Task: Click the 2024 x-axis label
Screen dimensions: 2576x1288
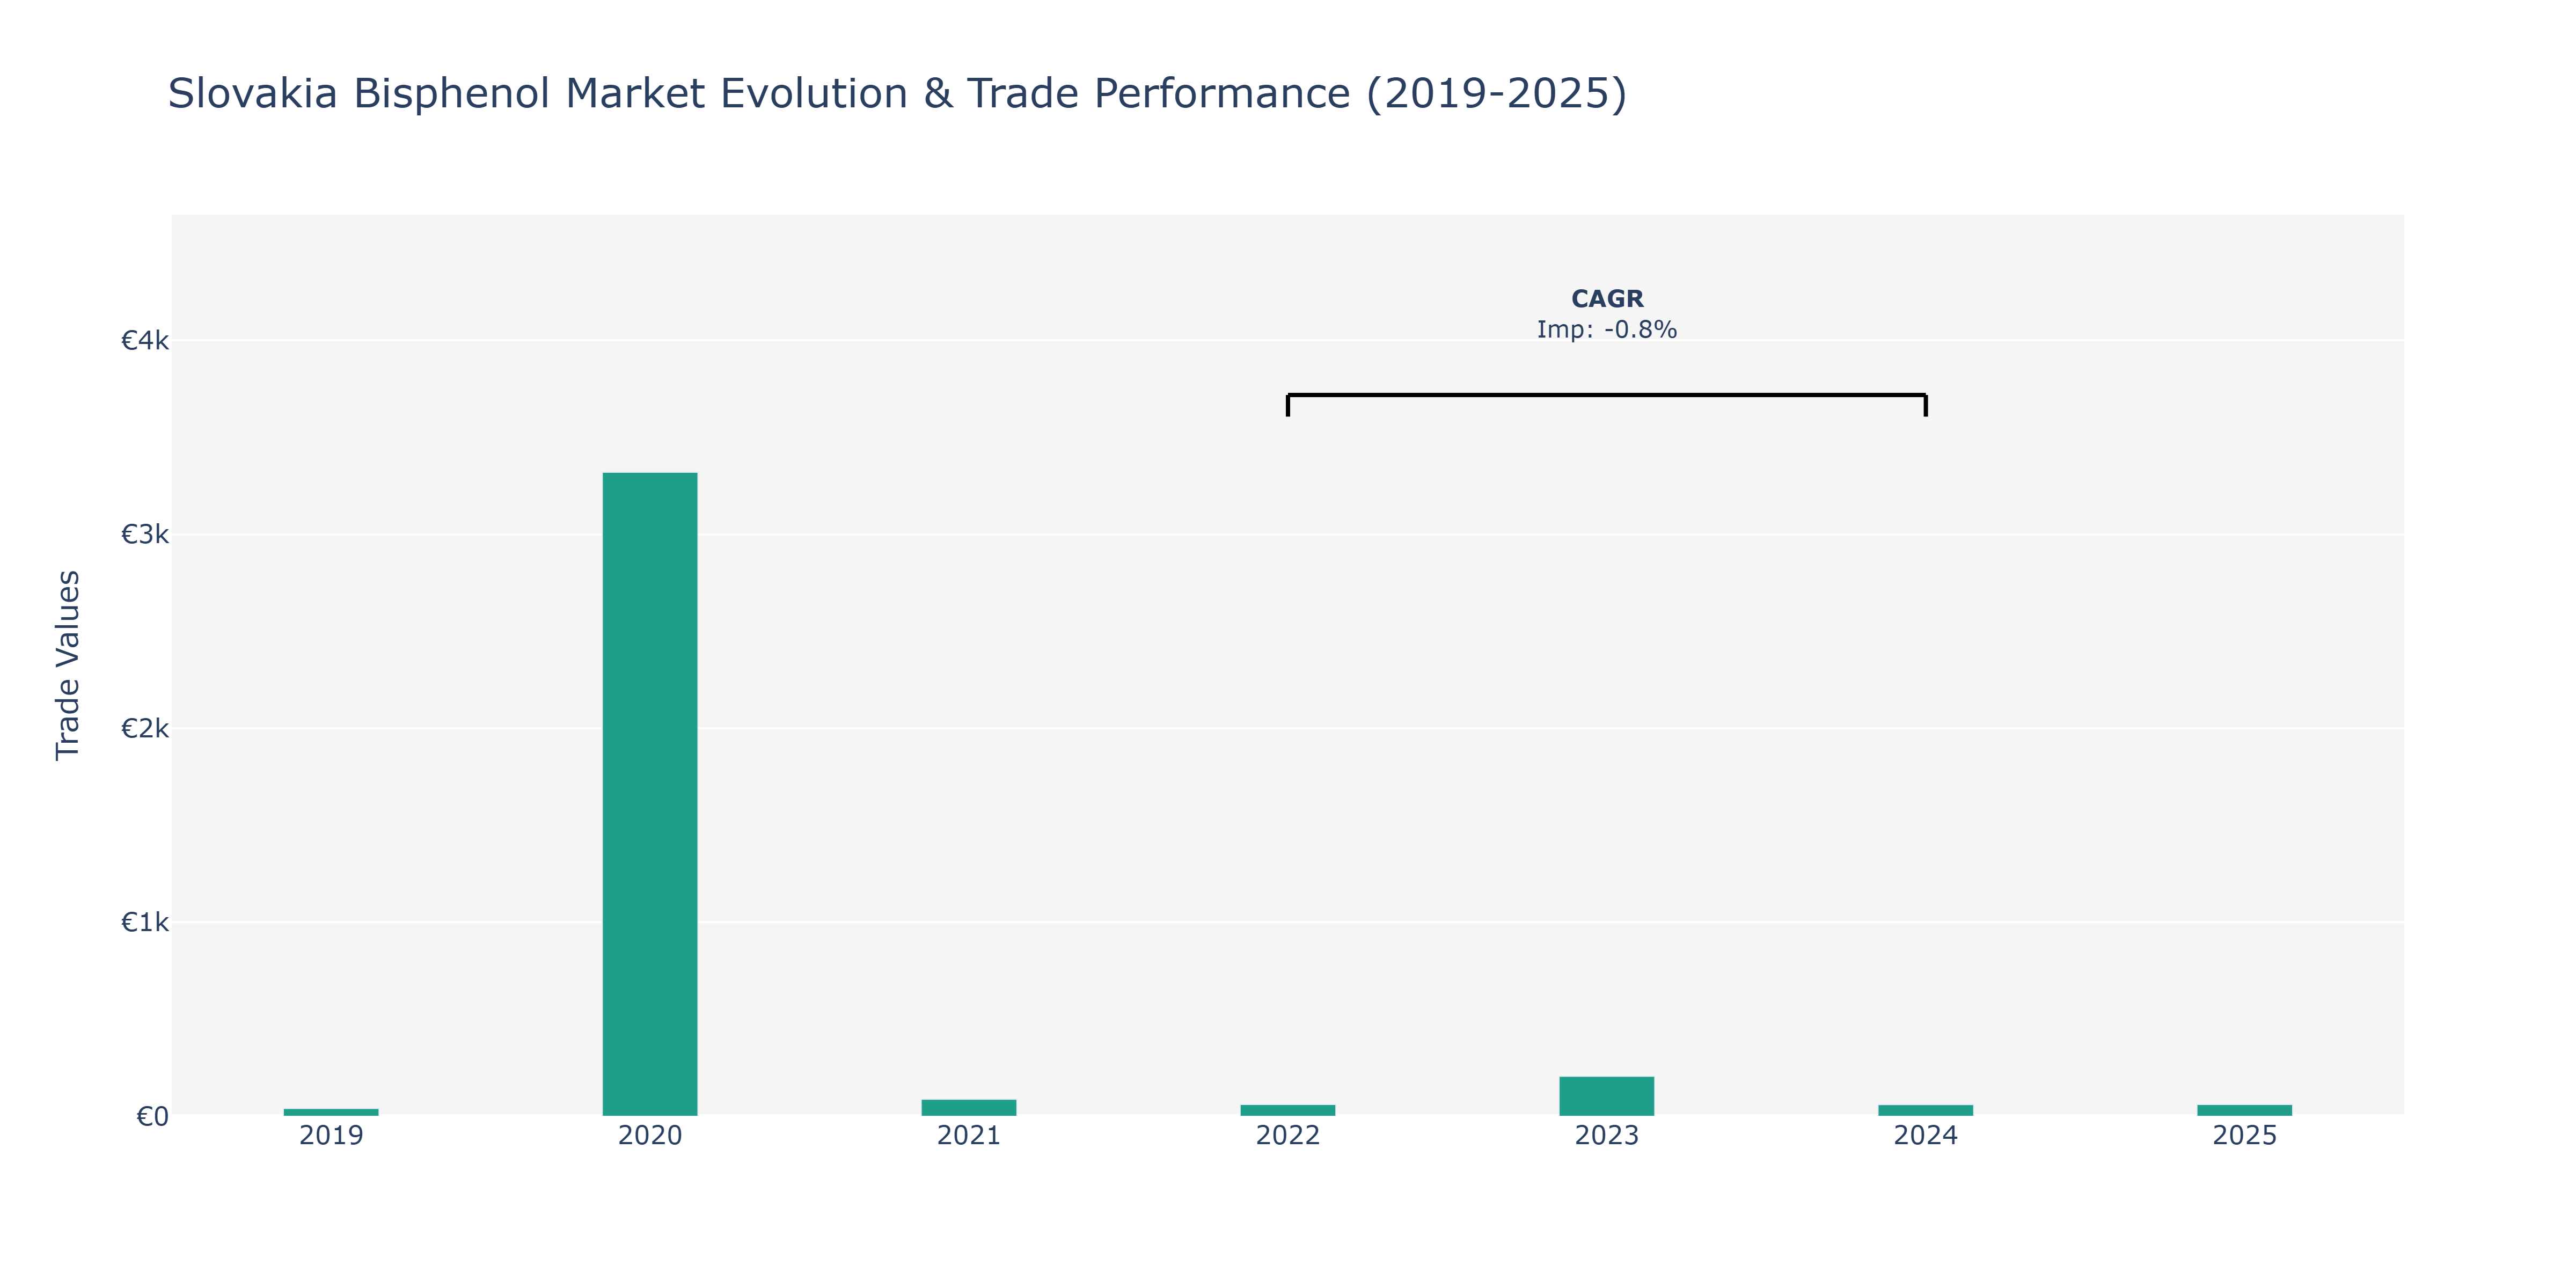Action: click(1926, 1136)
